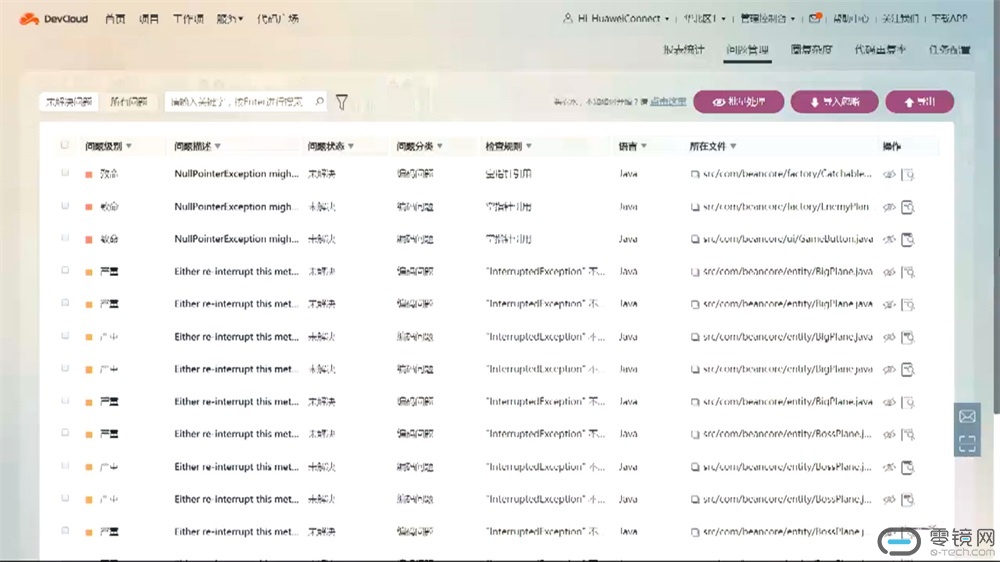Viewport: 1000px width, 562px height.
Task: Check the first NullPointerException row checkbox
Action: point(65,174)
